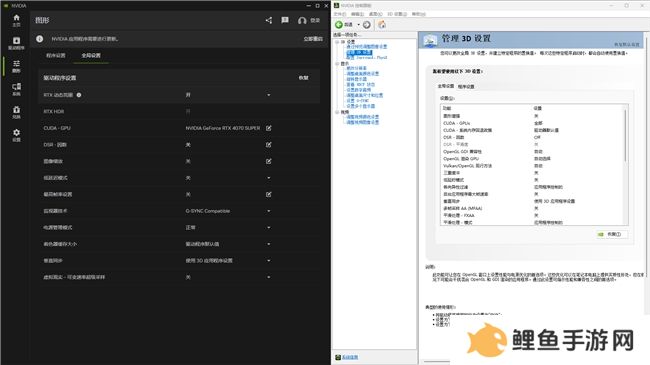Select Manage 3D Settings tree item
Image resolution: width=650 pixels, height=365 pixels.
(359, 52)
